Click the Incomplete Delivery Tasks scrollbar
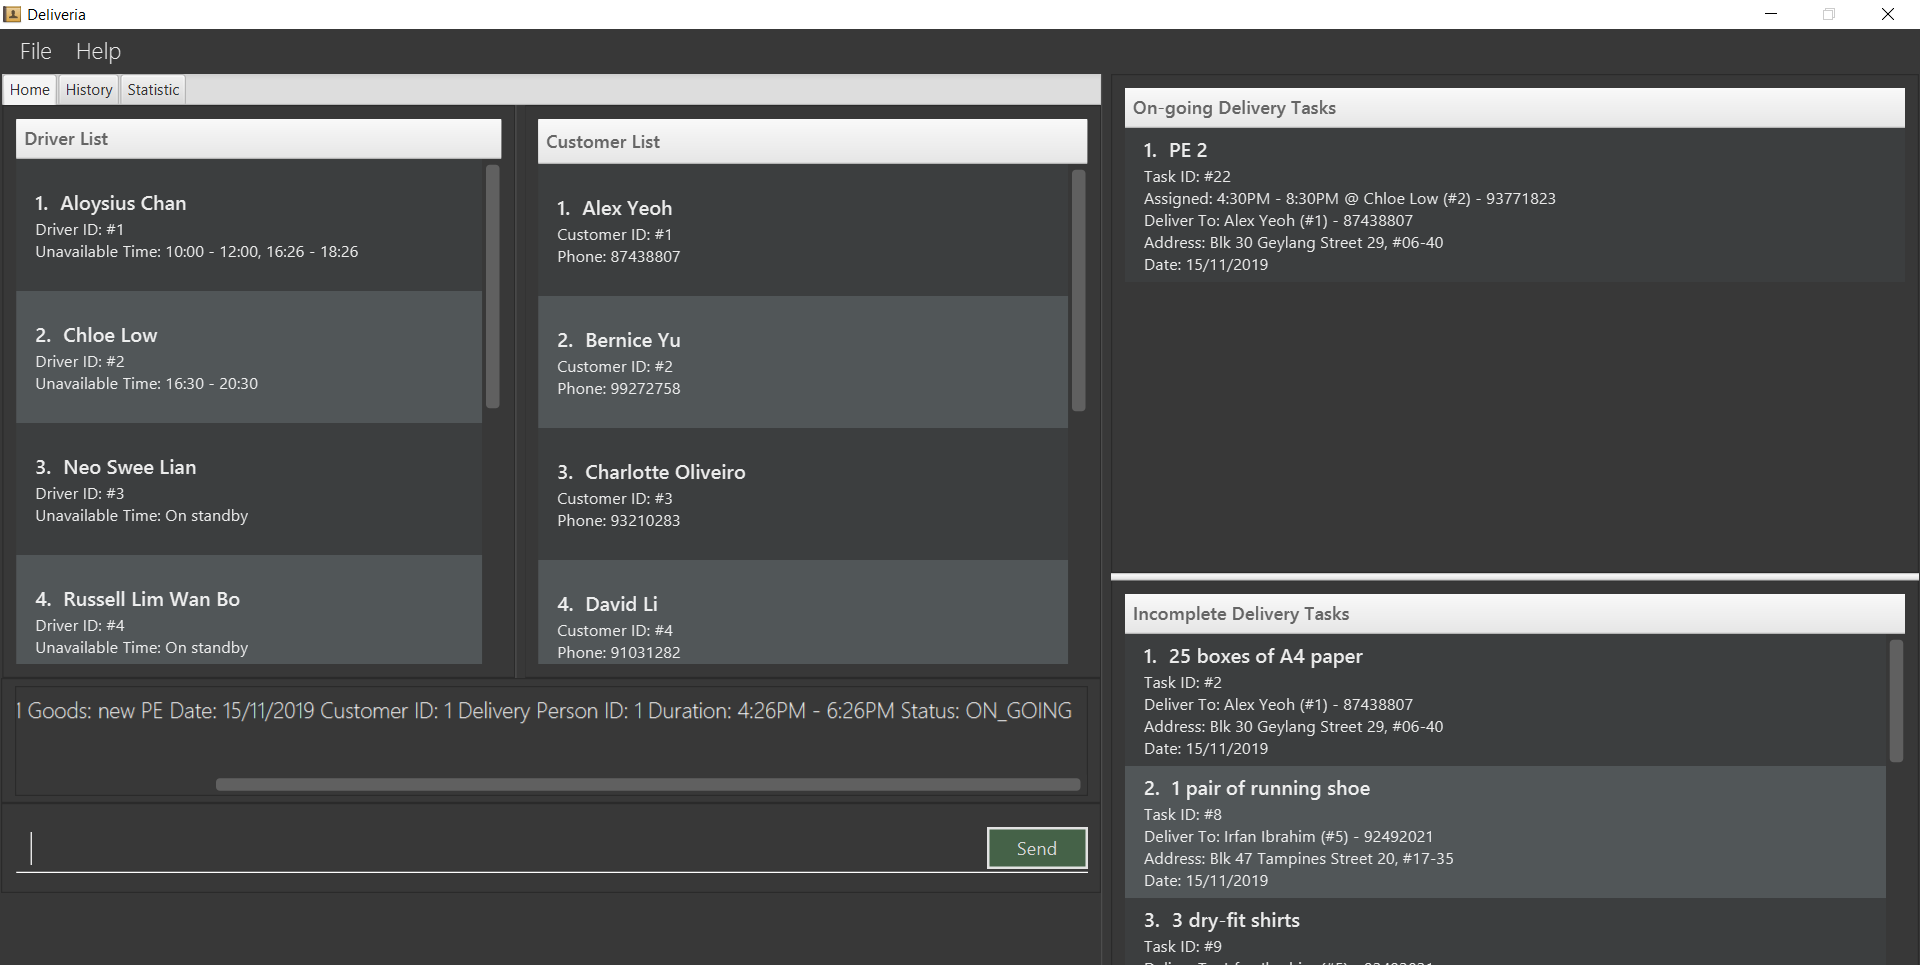This screenshot has width=1920, height=965. [1896, 701]
